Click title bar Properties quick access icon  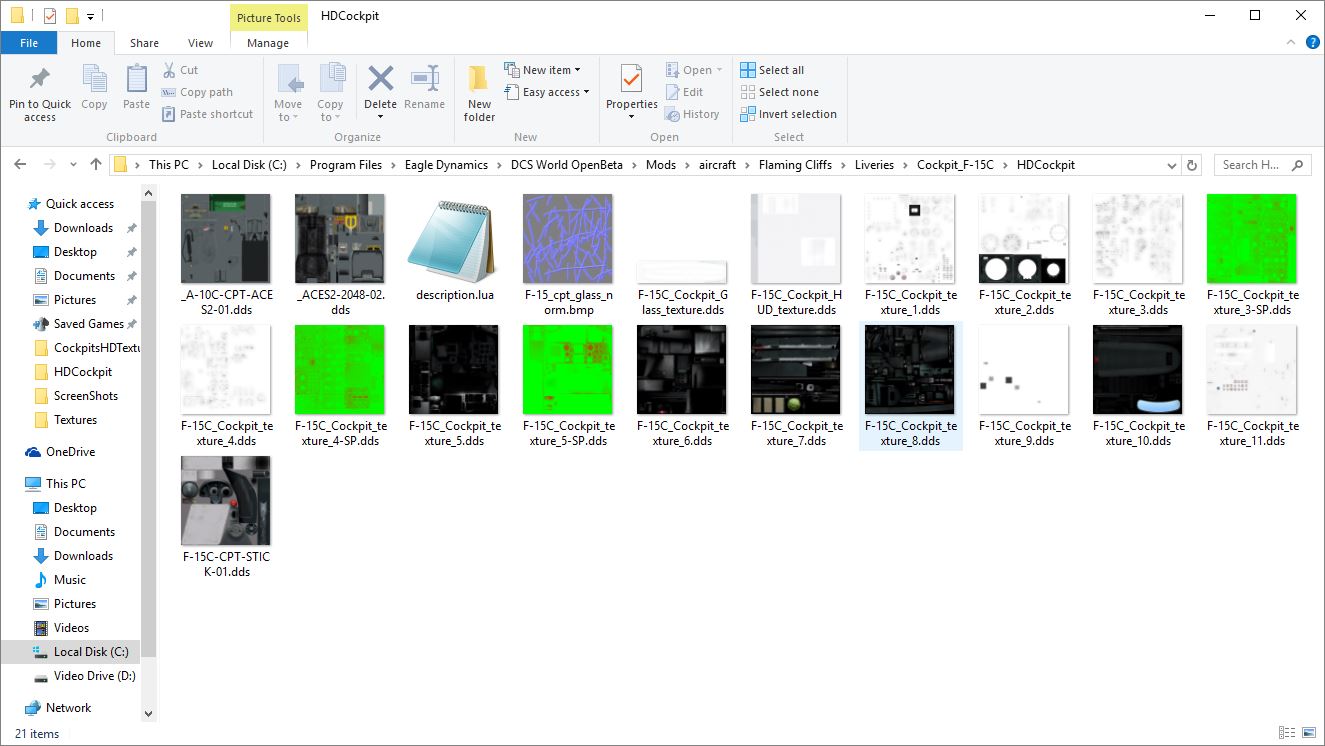tap(50, 16)
